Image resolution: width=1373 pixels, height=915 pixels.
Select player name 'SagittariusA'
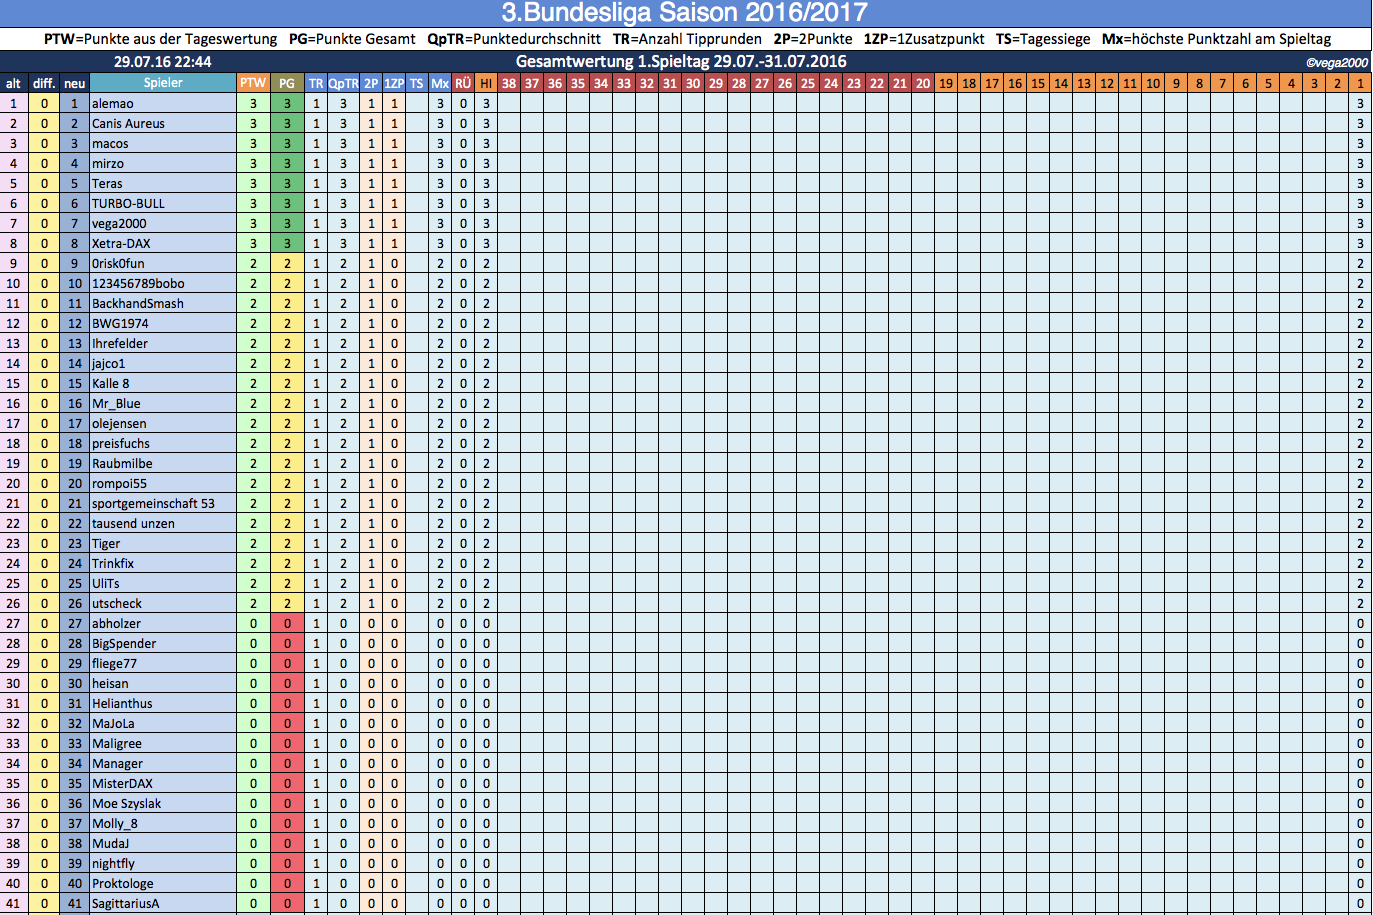click(125, 903)
